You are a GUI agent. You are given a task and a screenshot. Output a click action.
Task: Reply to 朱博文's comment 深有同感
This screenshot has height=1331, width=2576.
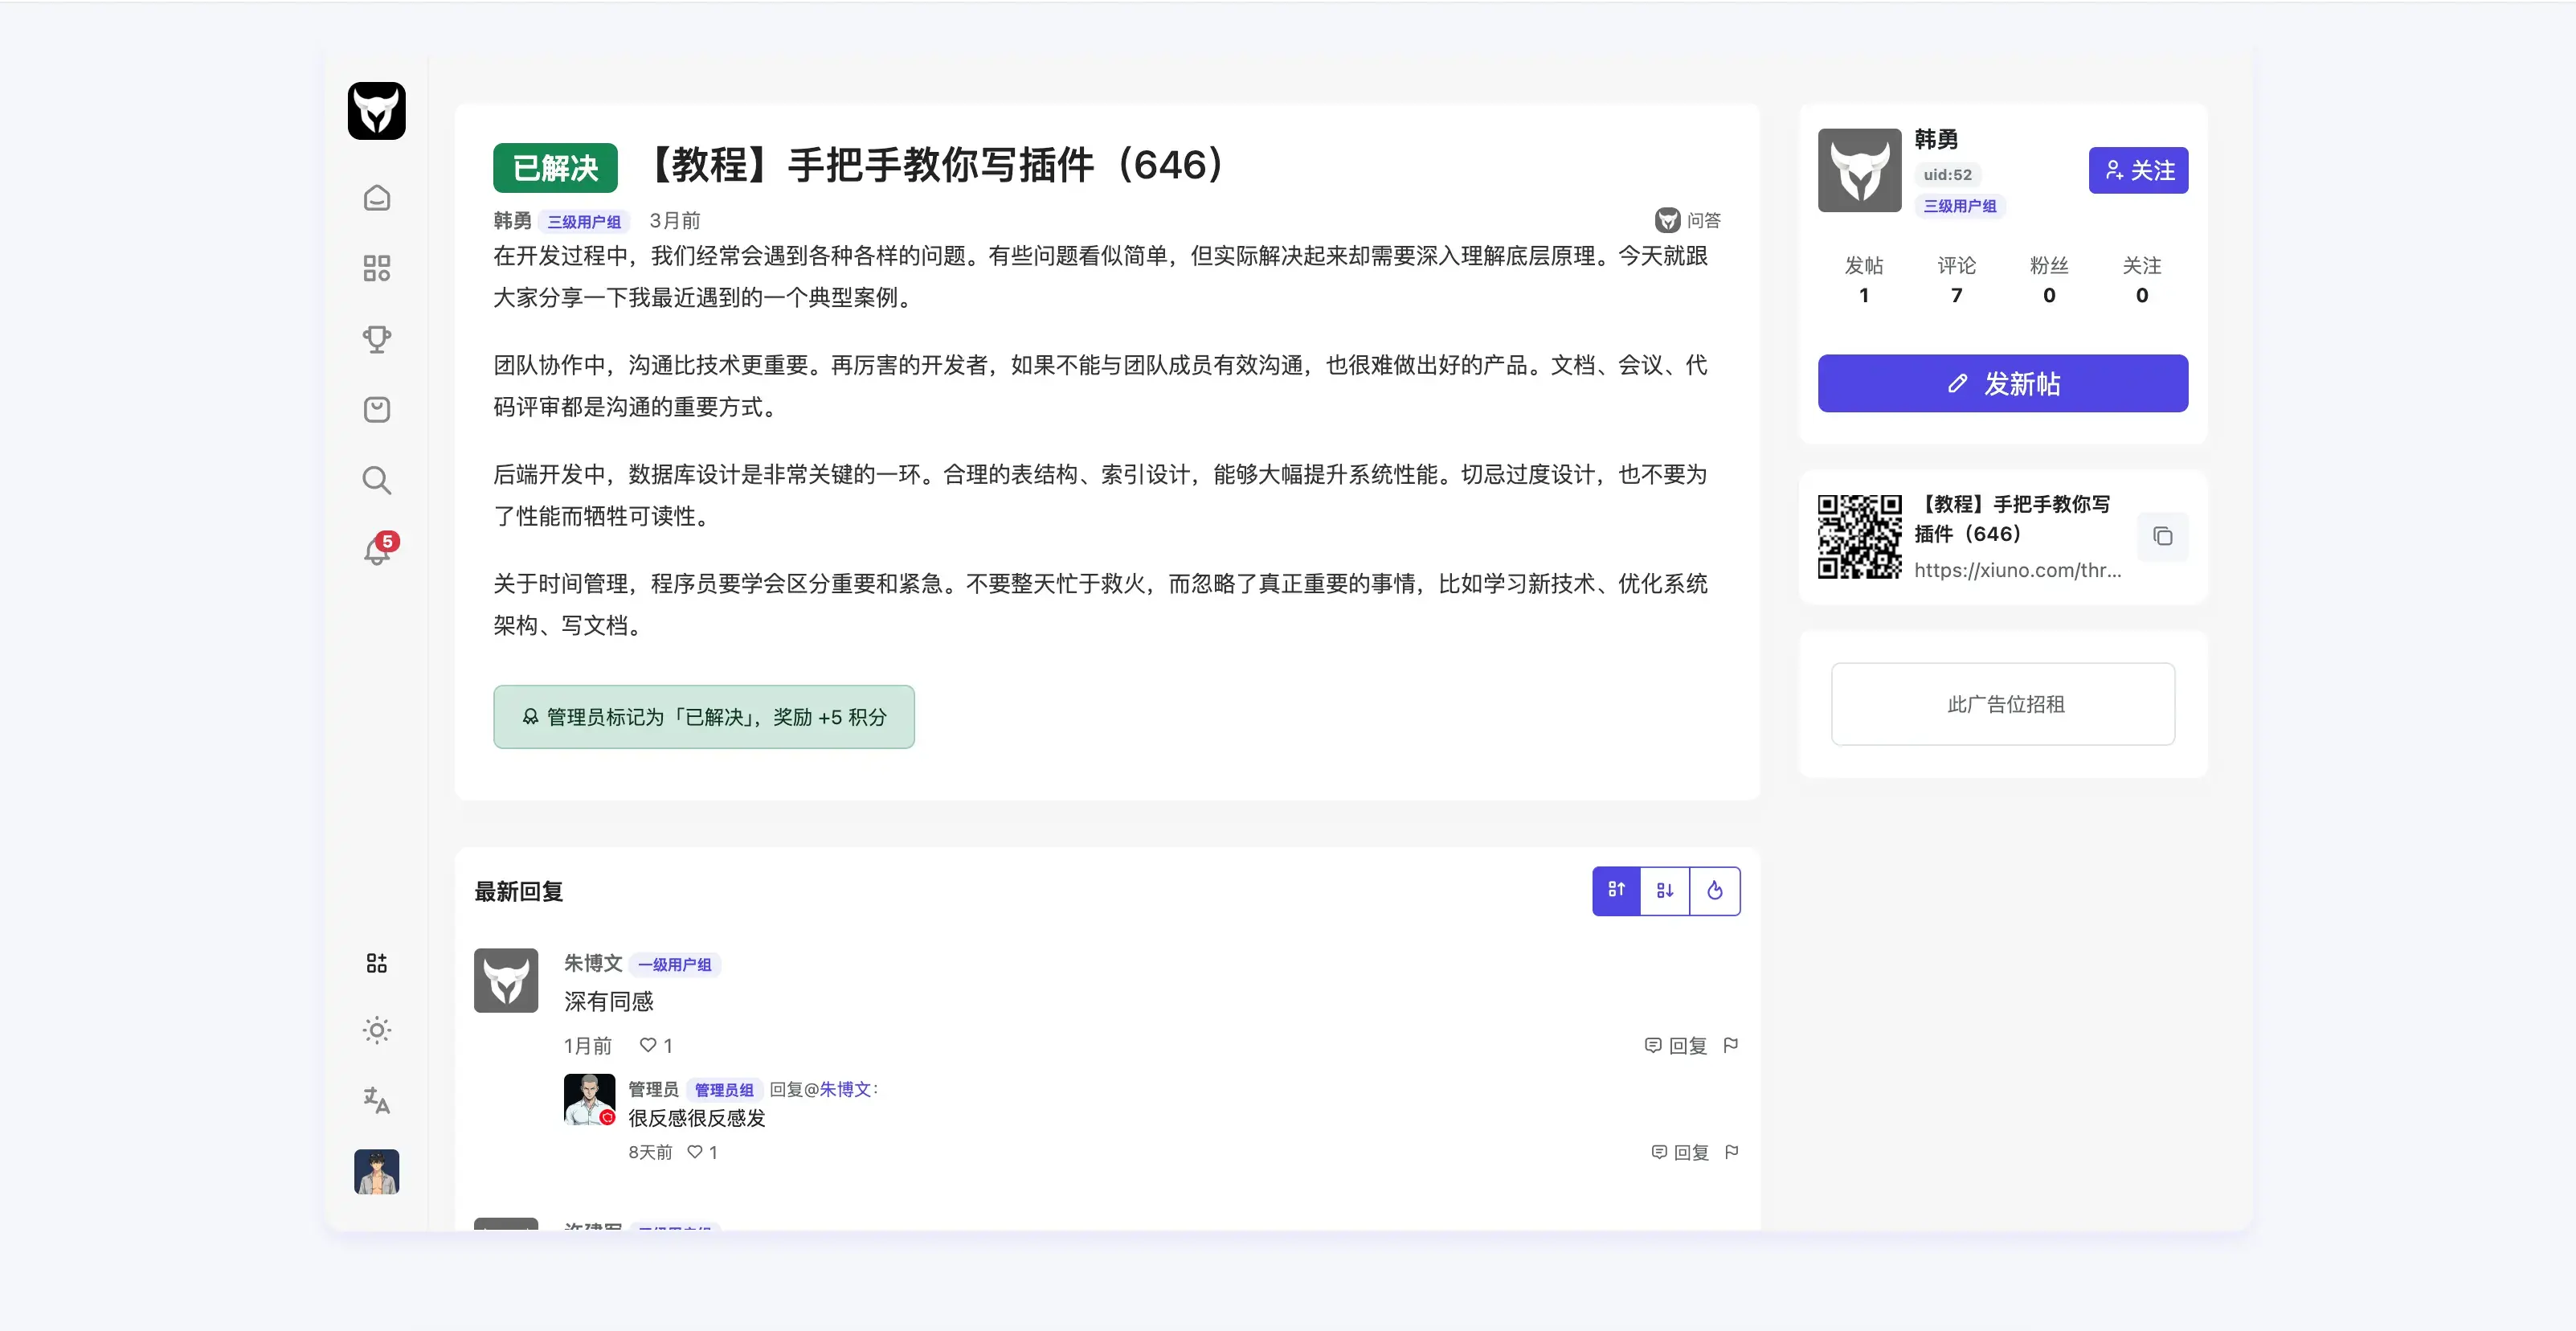click(1676, 1045)
